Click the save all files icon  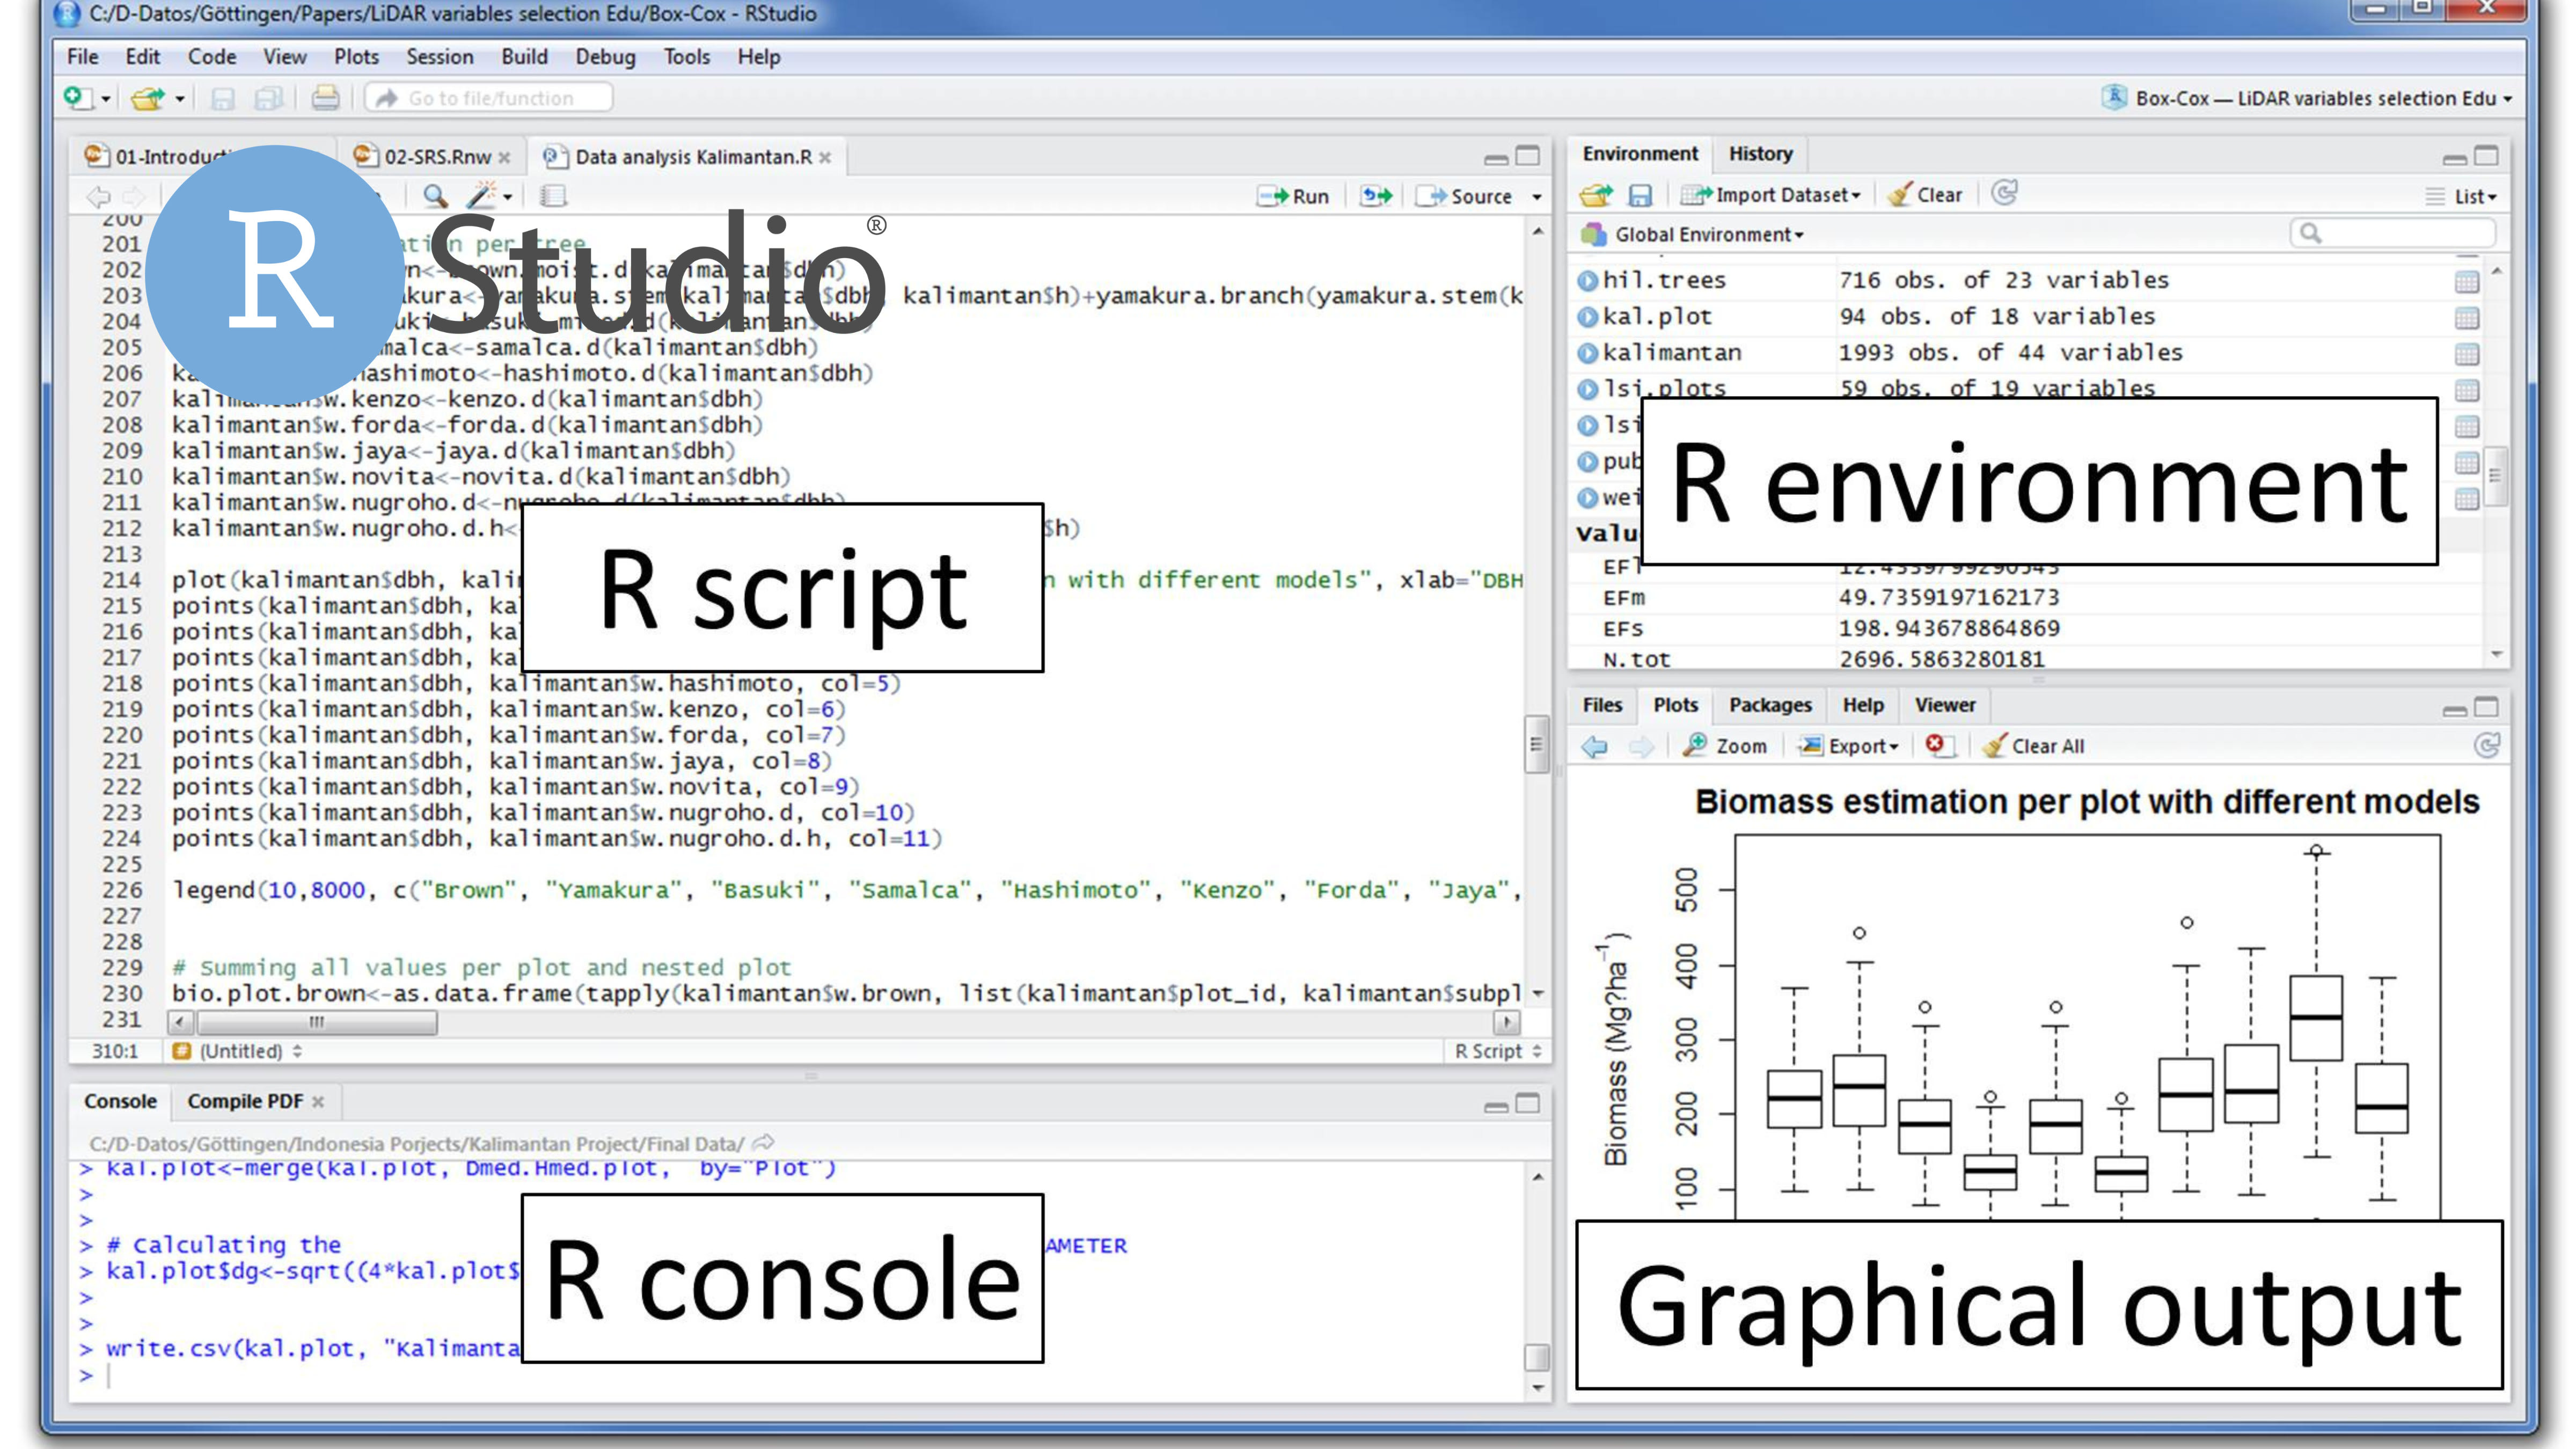[x=268, y=98]
